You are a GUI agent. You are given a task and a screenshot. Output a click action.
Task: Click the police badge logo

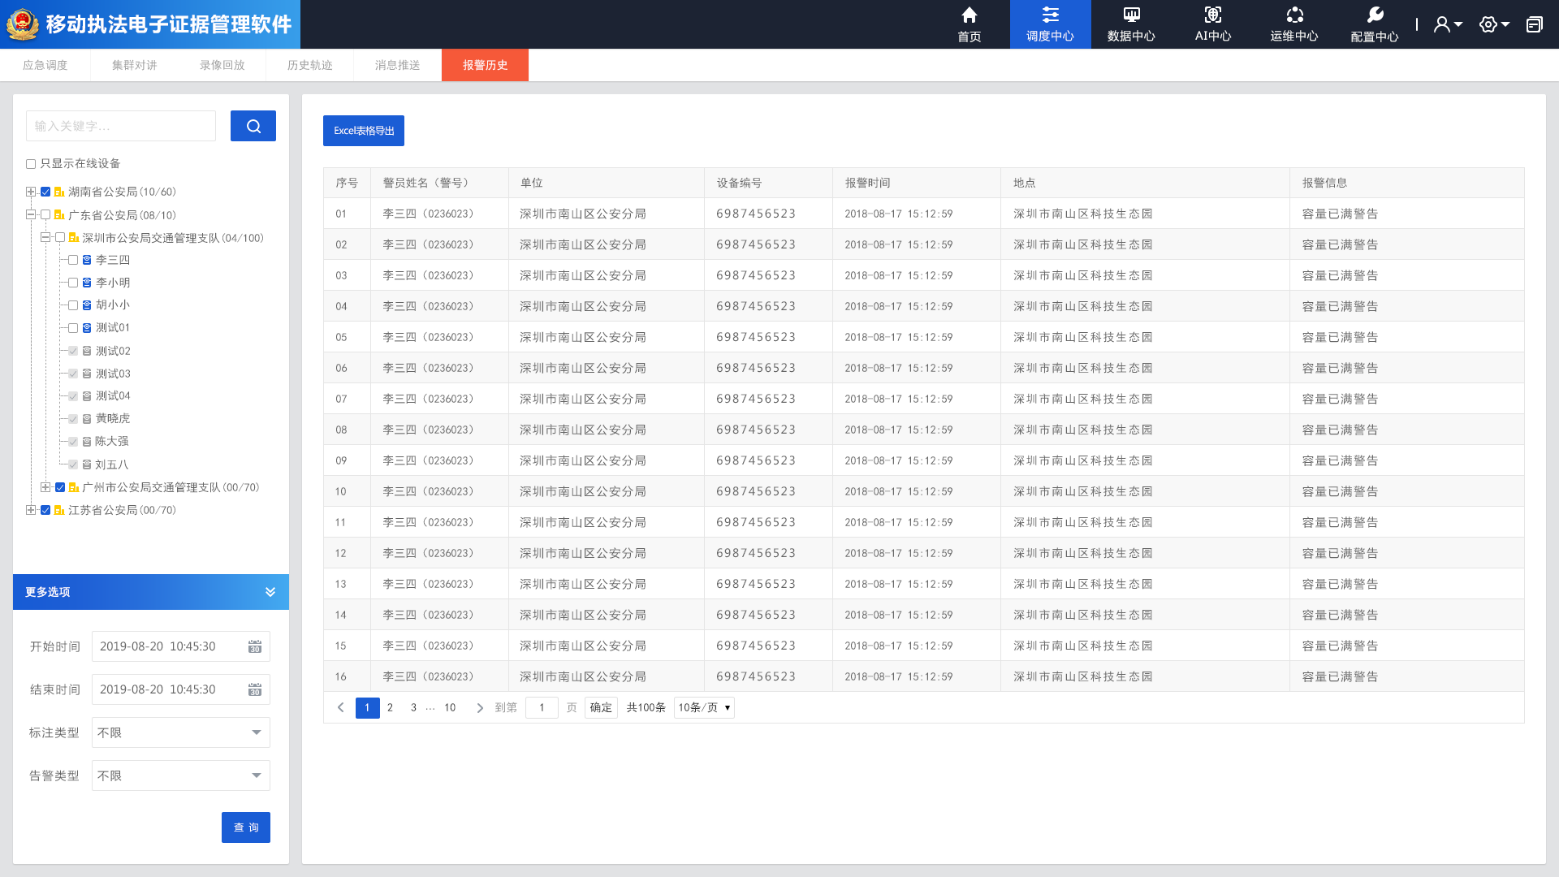(22, 24)
